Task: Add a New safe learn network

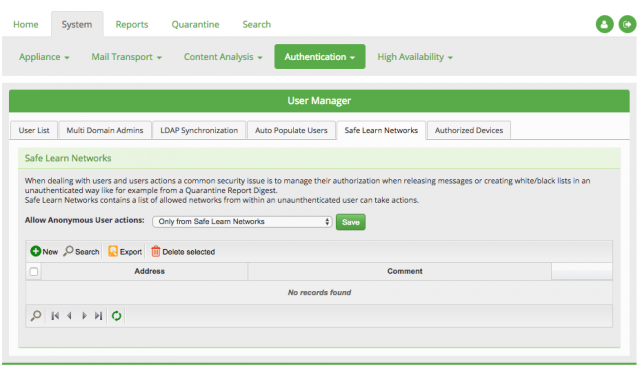Action: coord(44,251)
